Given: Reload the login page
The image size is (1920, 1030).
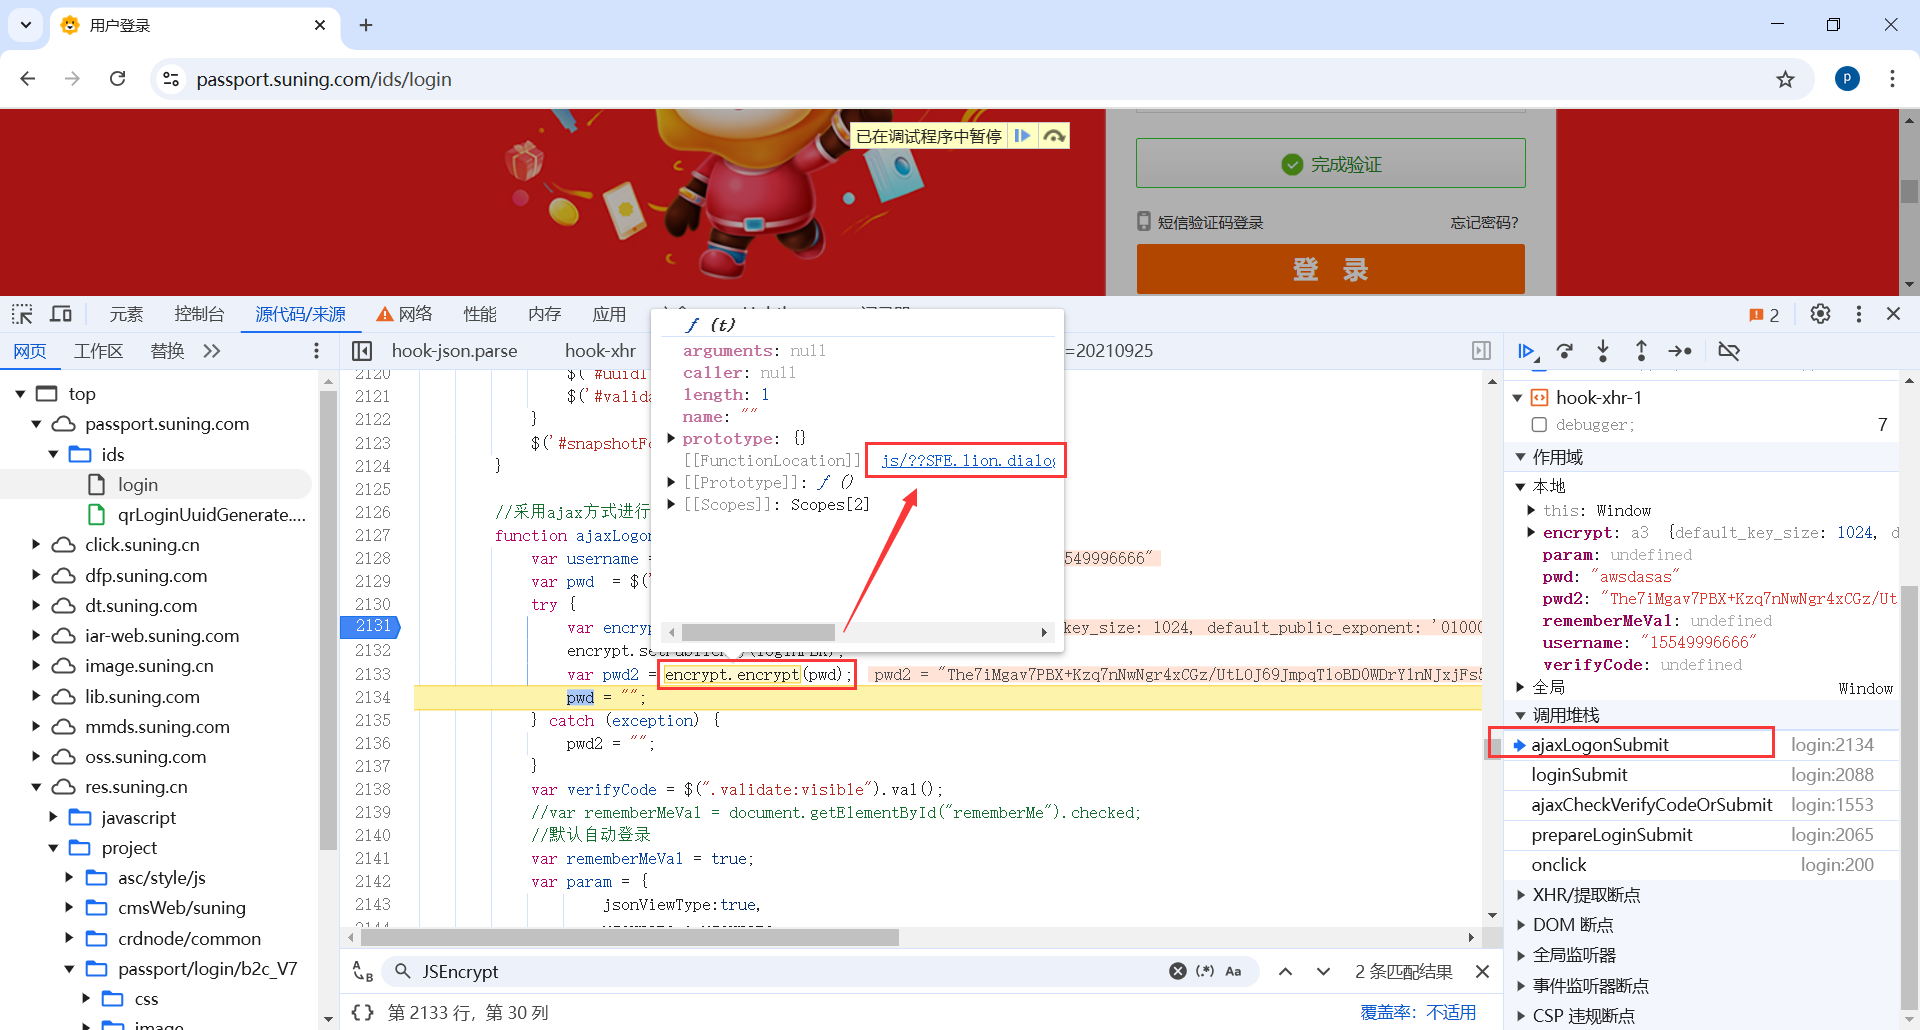Looking at the screenshot, I should [117, 79].
